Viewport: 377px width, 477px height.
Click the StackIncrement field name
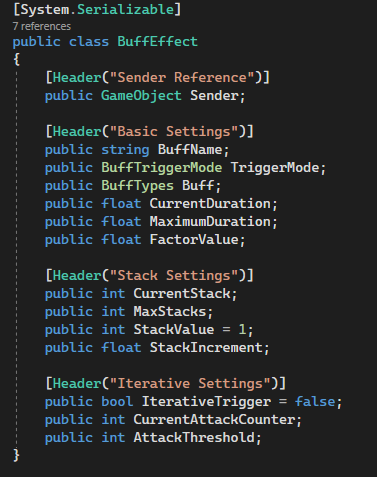[x=206, y=348]
